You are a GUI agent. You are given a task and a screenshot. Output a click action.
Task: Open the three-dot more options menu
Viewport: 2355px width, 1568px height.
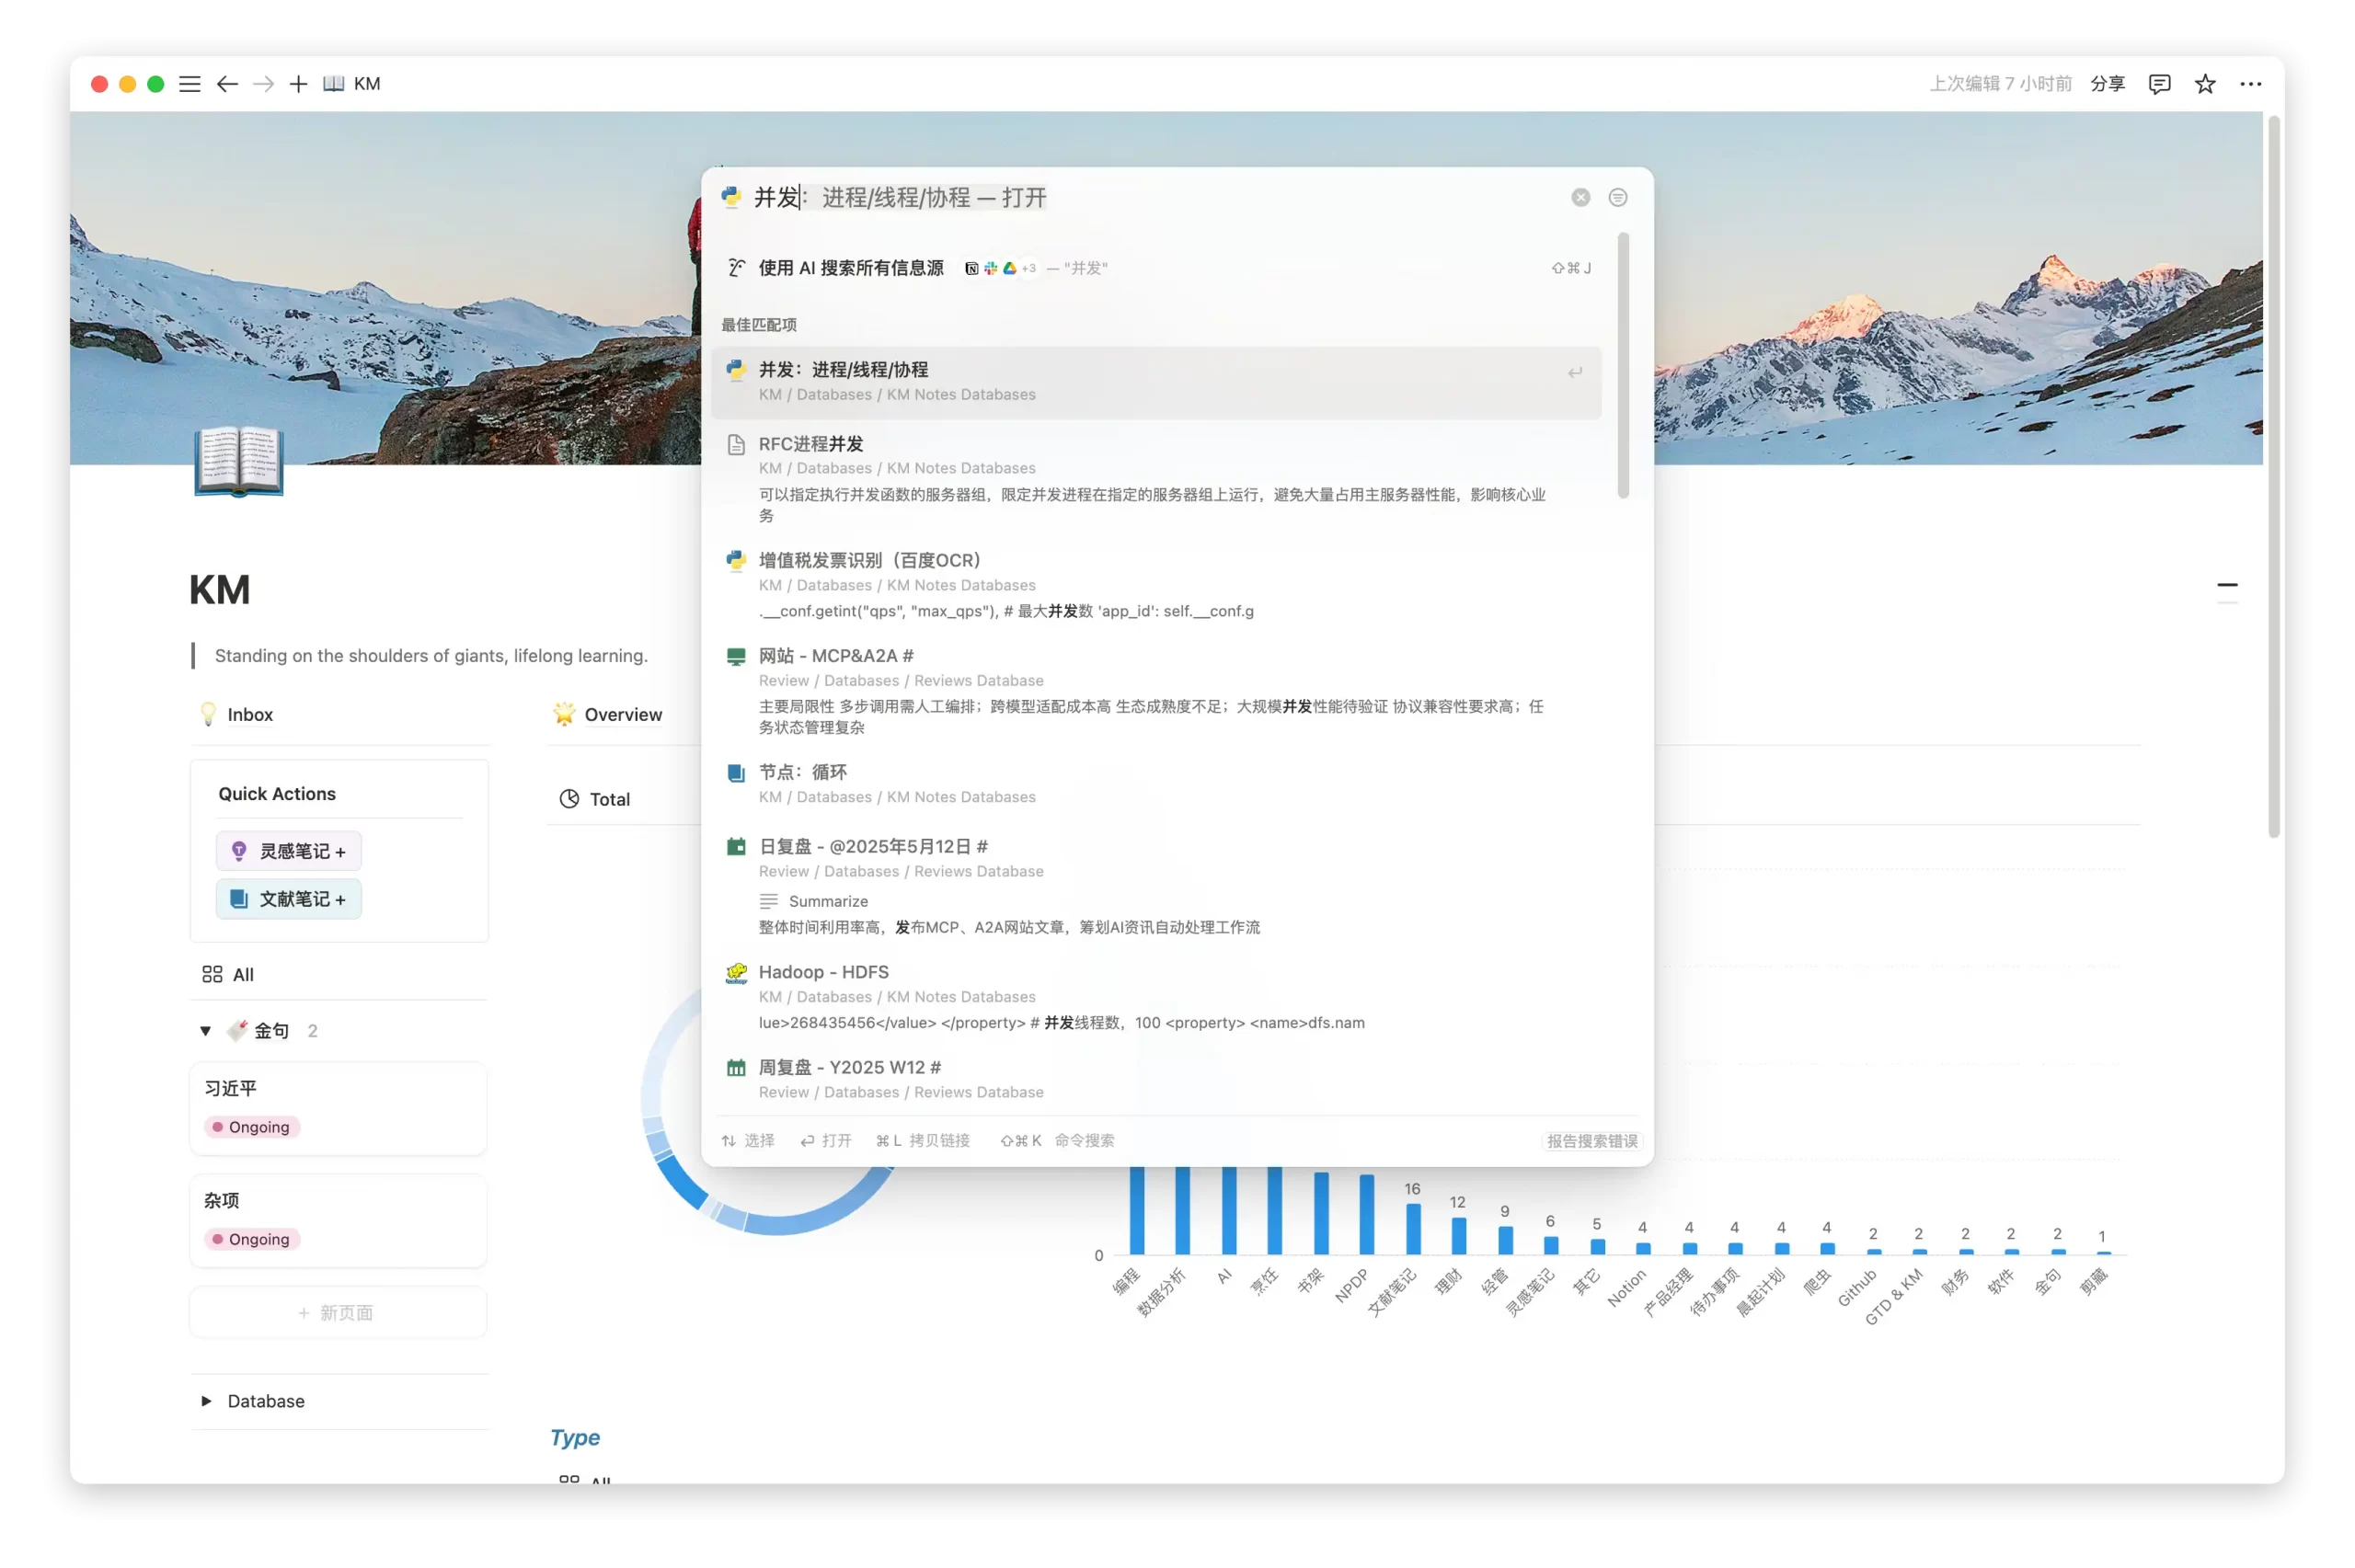coord(2250,84)
